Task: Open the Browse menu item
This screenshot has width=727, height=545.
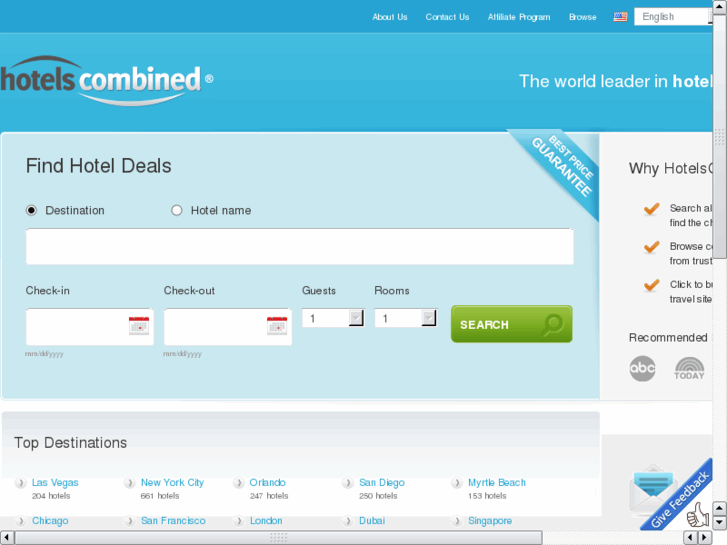Action: pyautogui.click(x=583, y=17)
